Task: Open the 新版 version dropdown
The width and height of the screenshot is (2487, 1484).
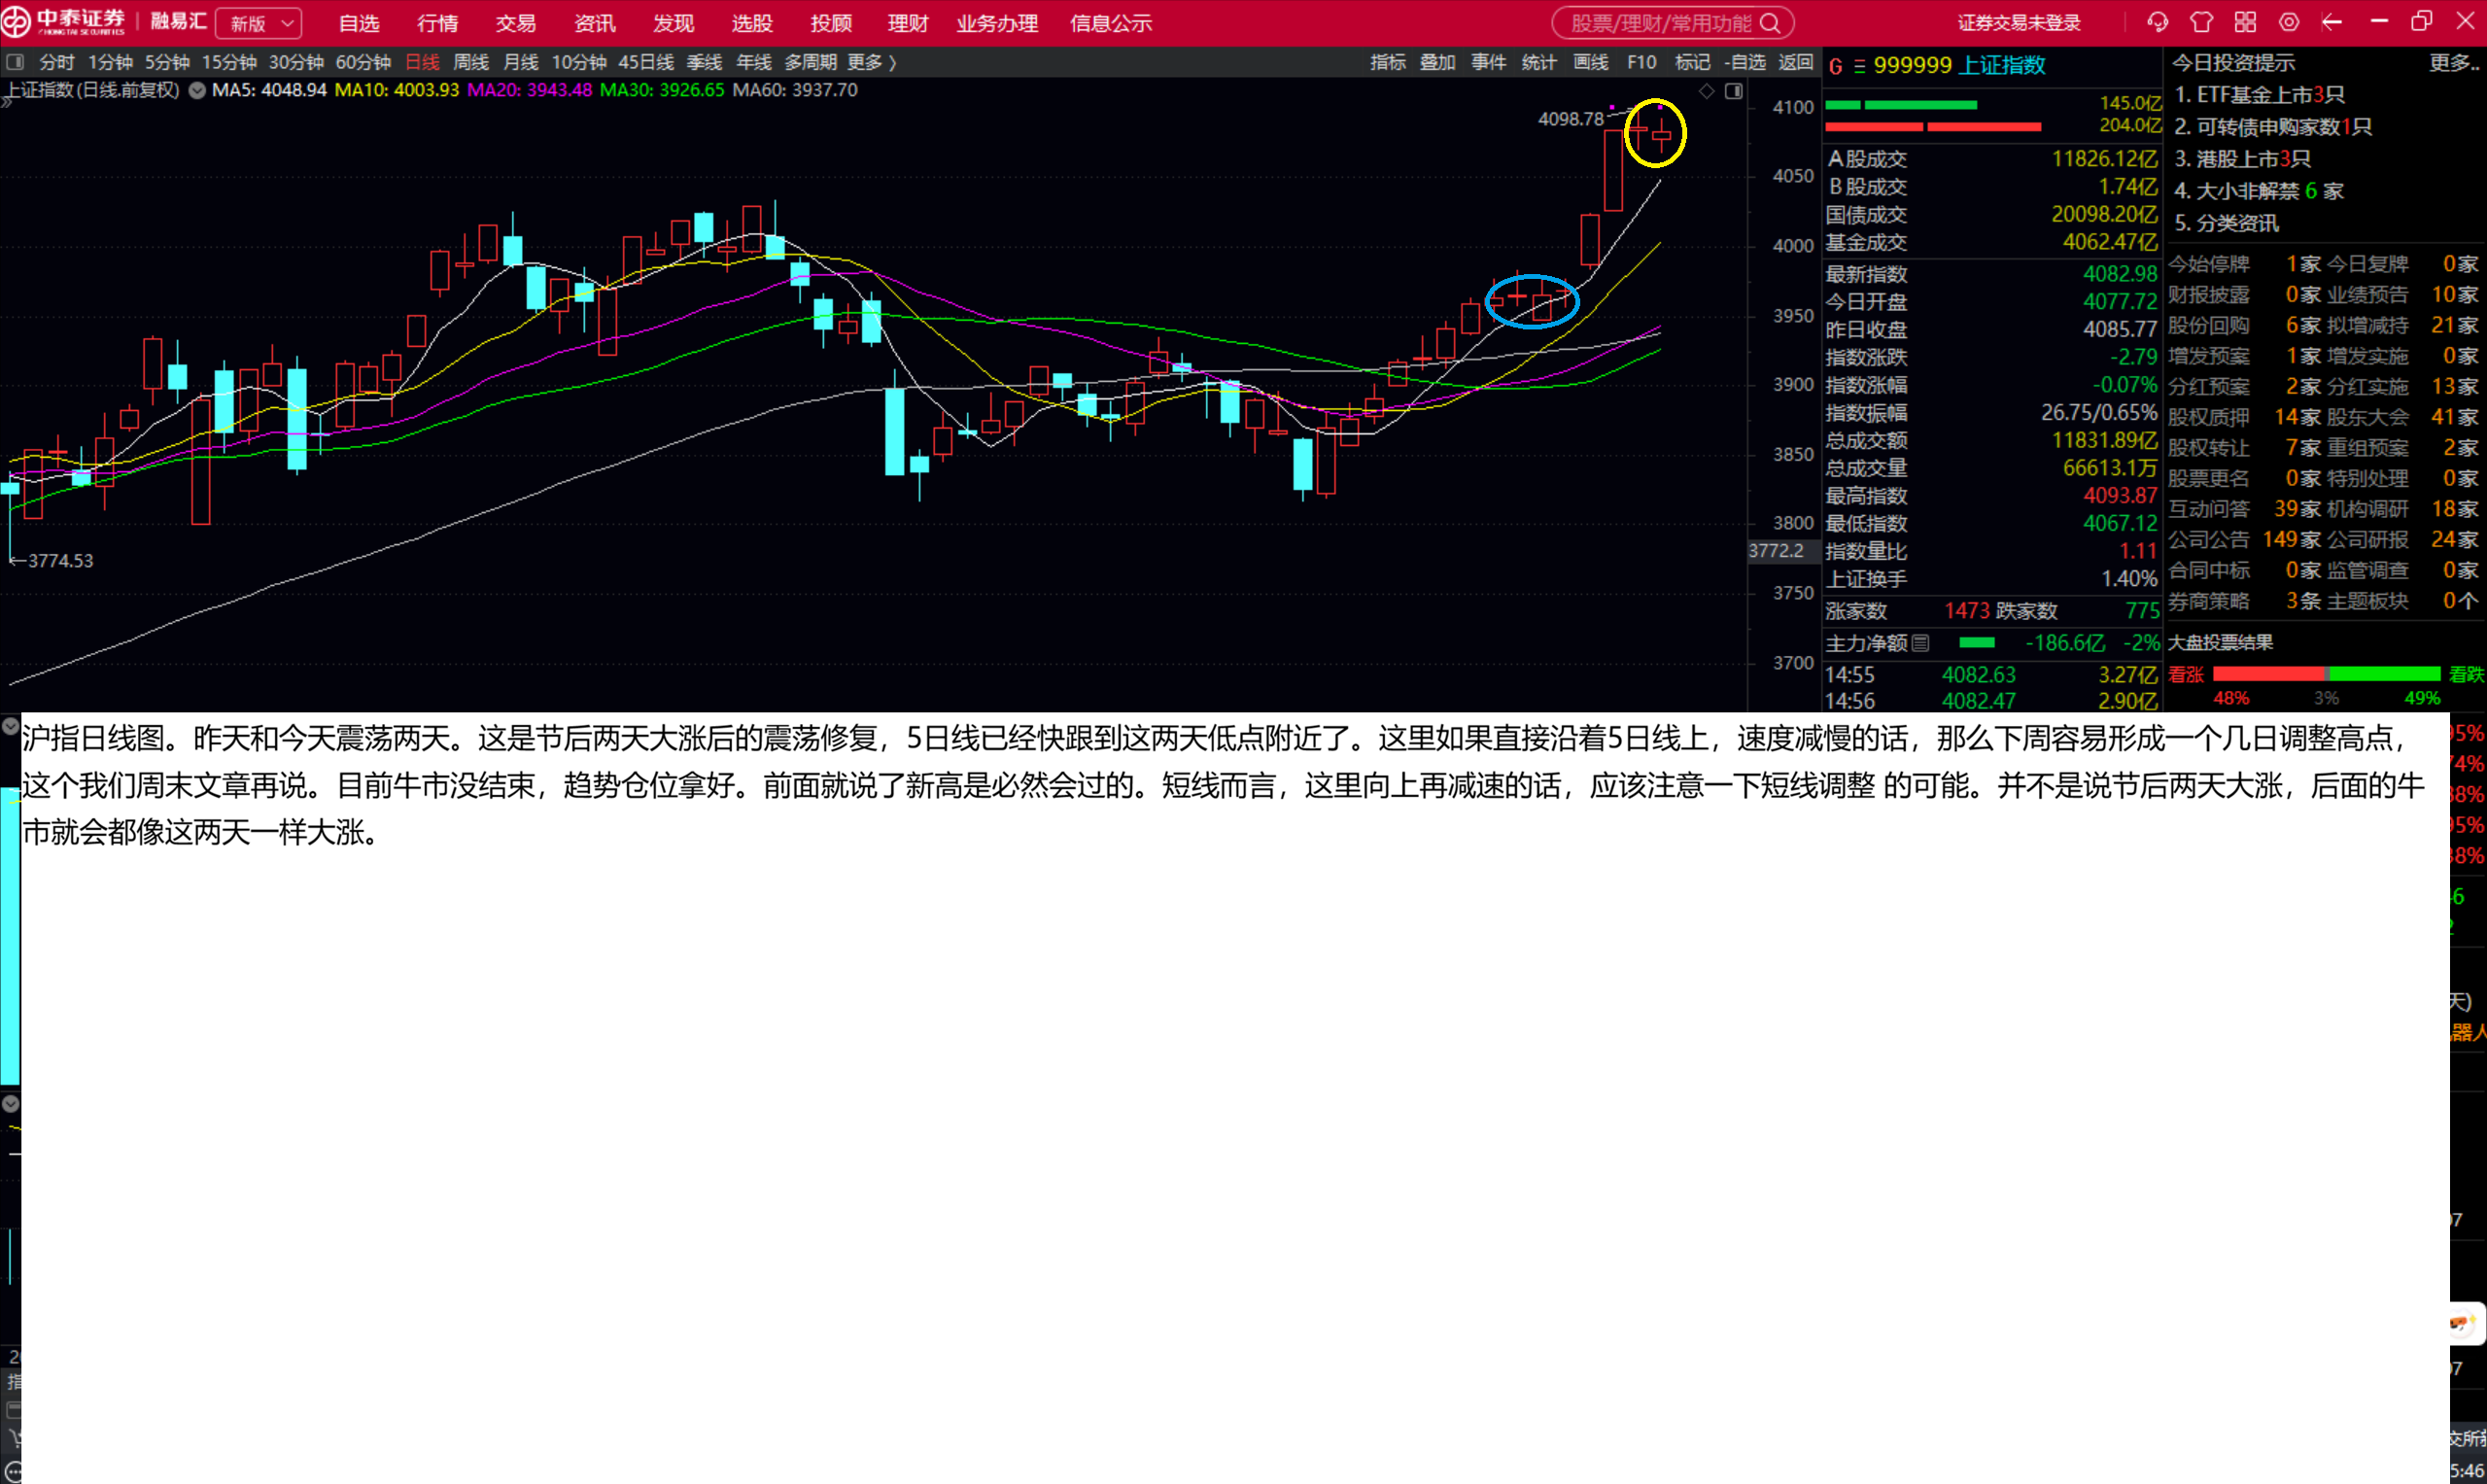Action: (258, 23)
